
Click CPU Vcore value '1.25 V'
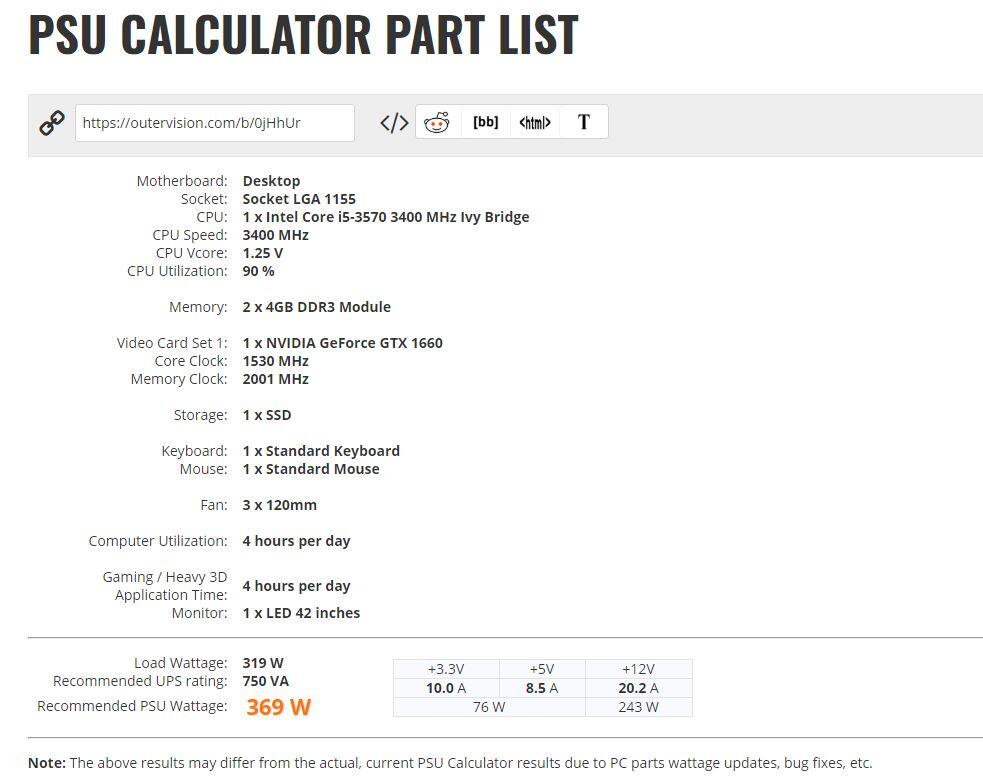(263, 253)
